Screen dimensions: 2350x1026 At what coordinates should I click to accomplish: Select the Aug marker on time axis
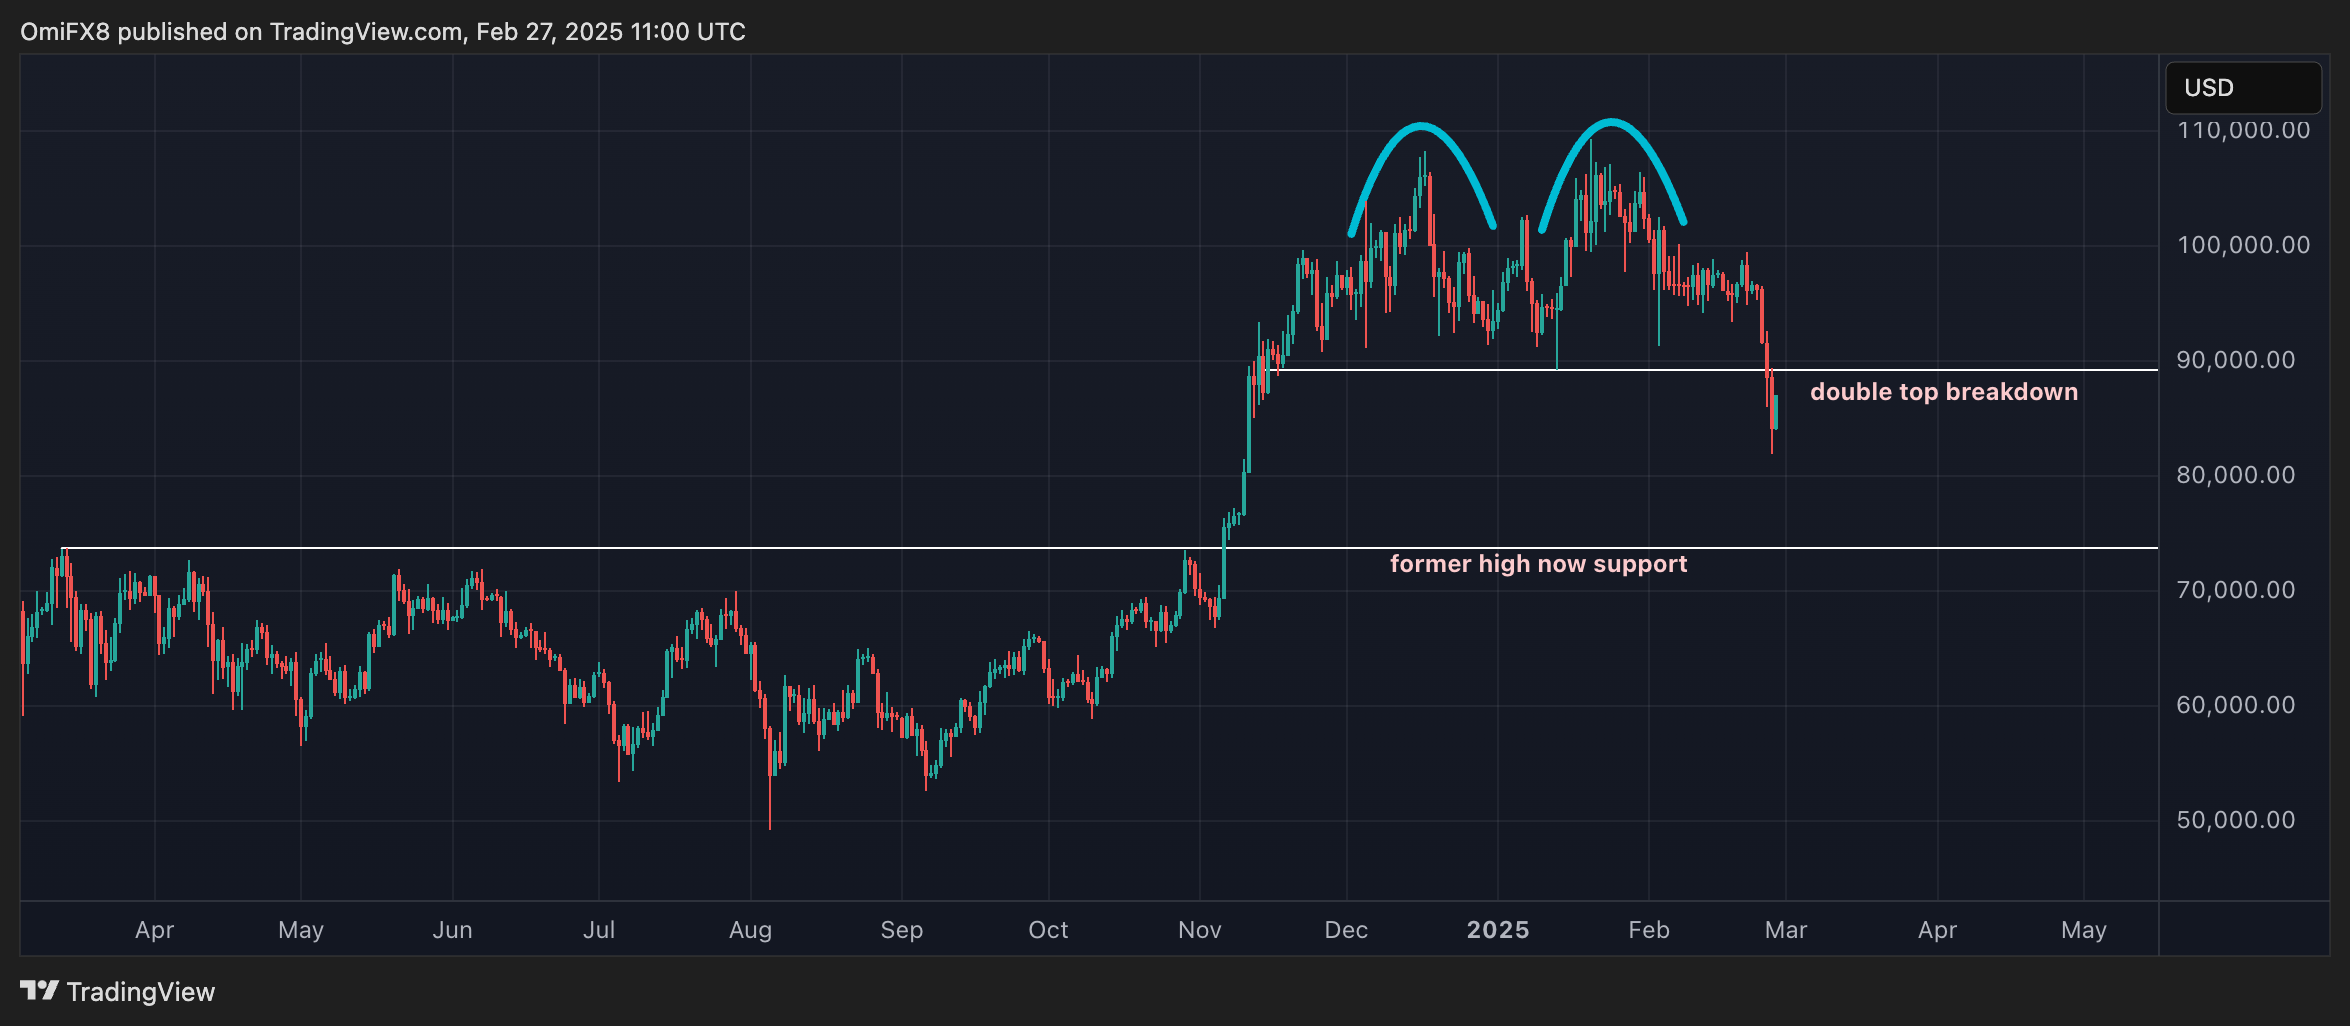(750, 930)
